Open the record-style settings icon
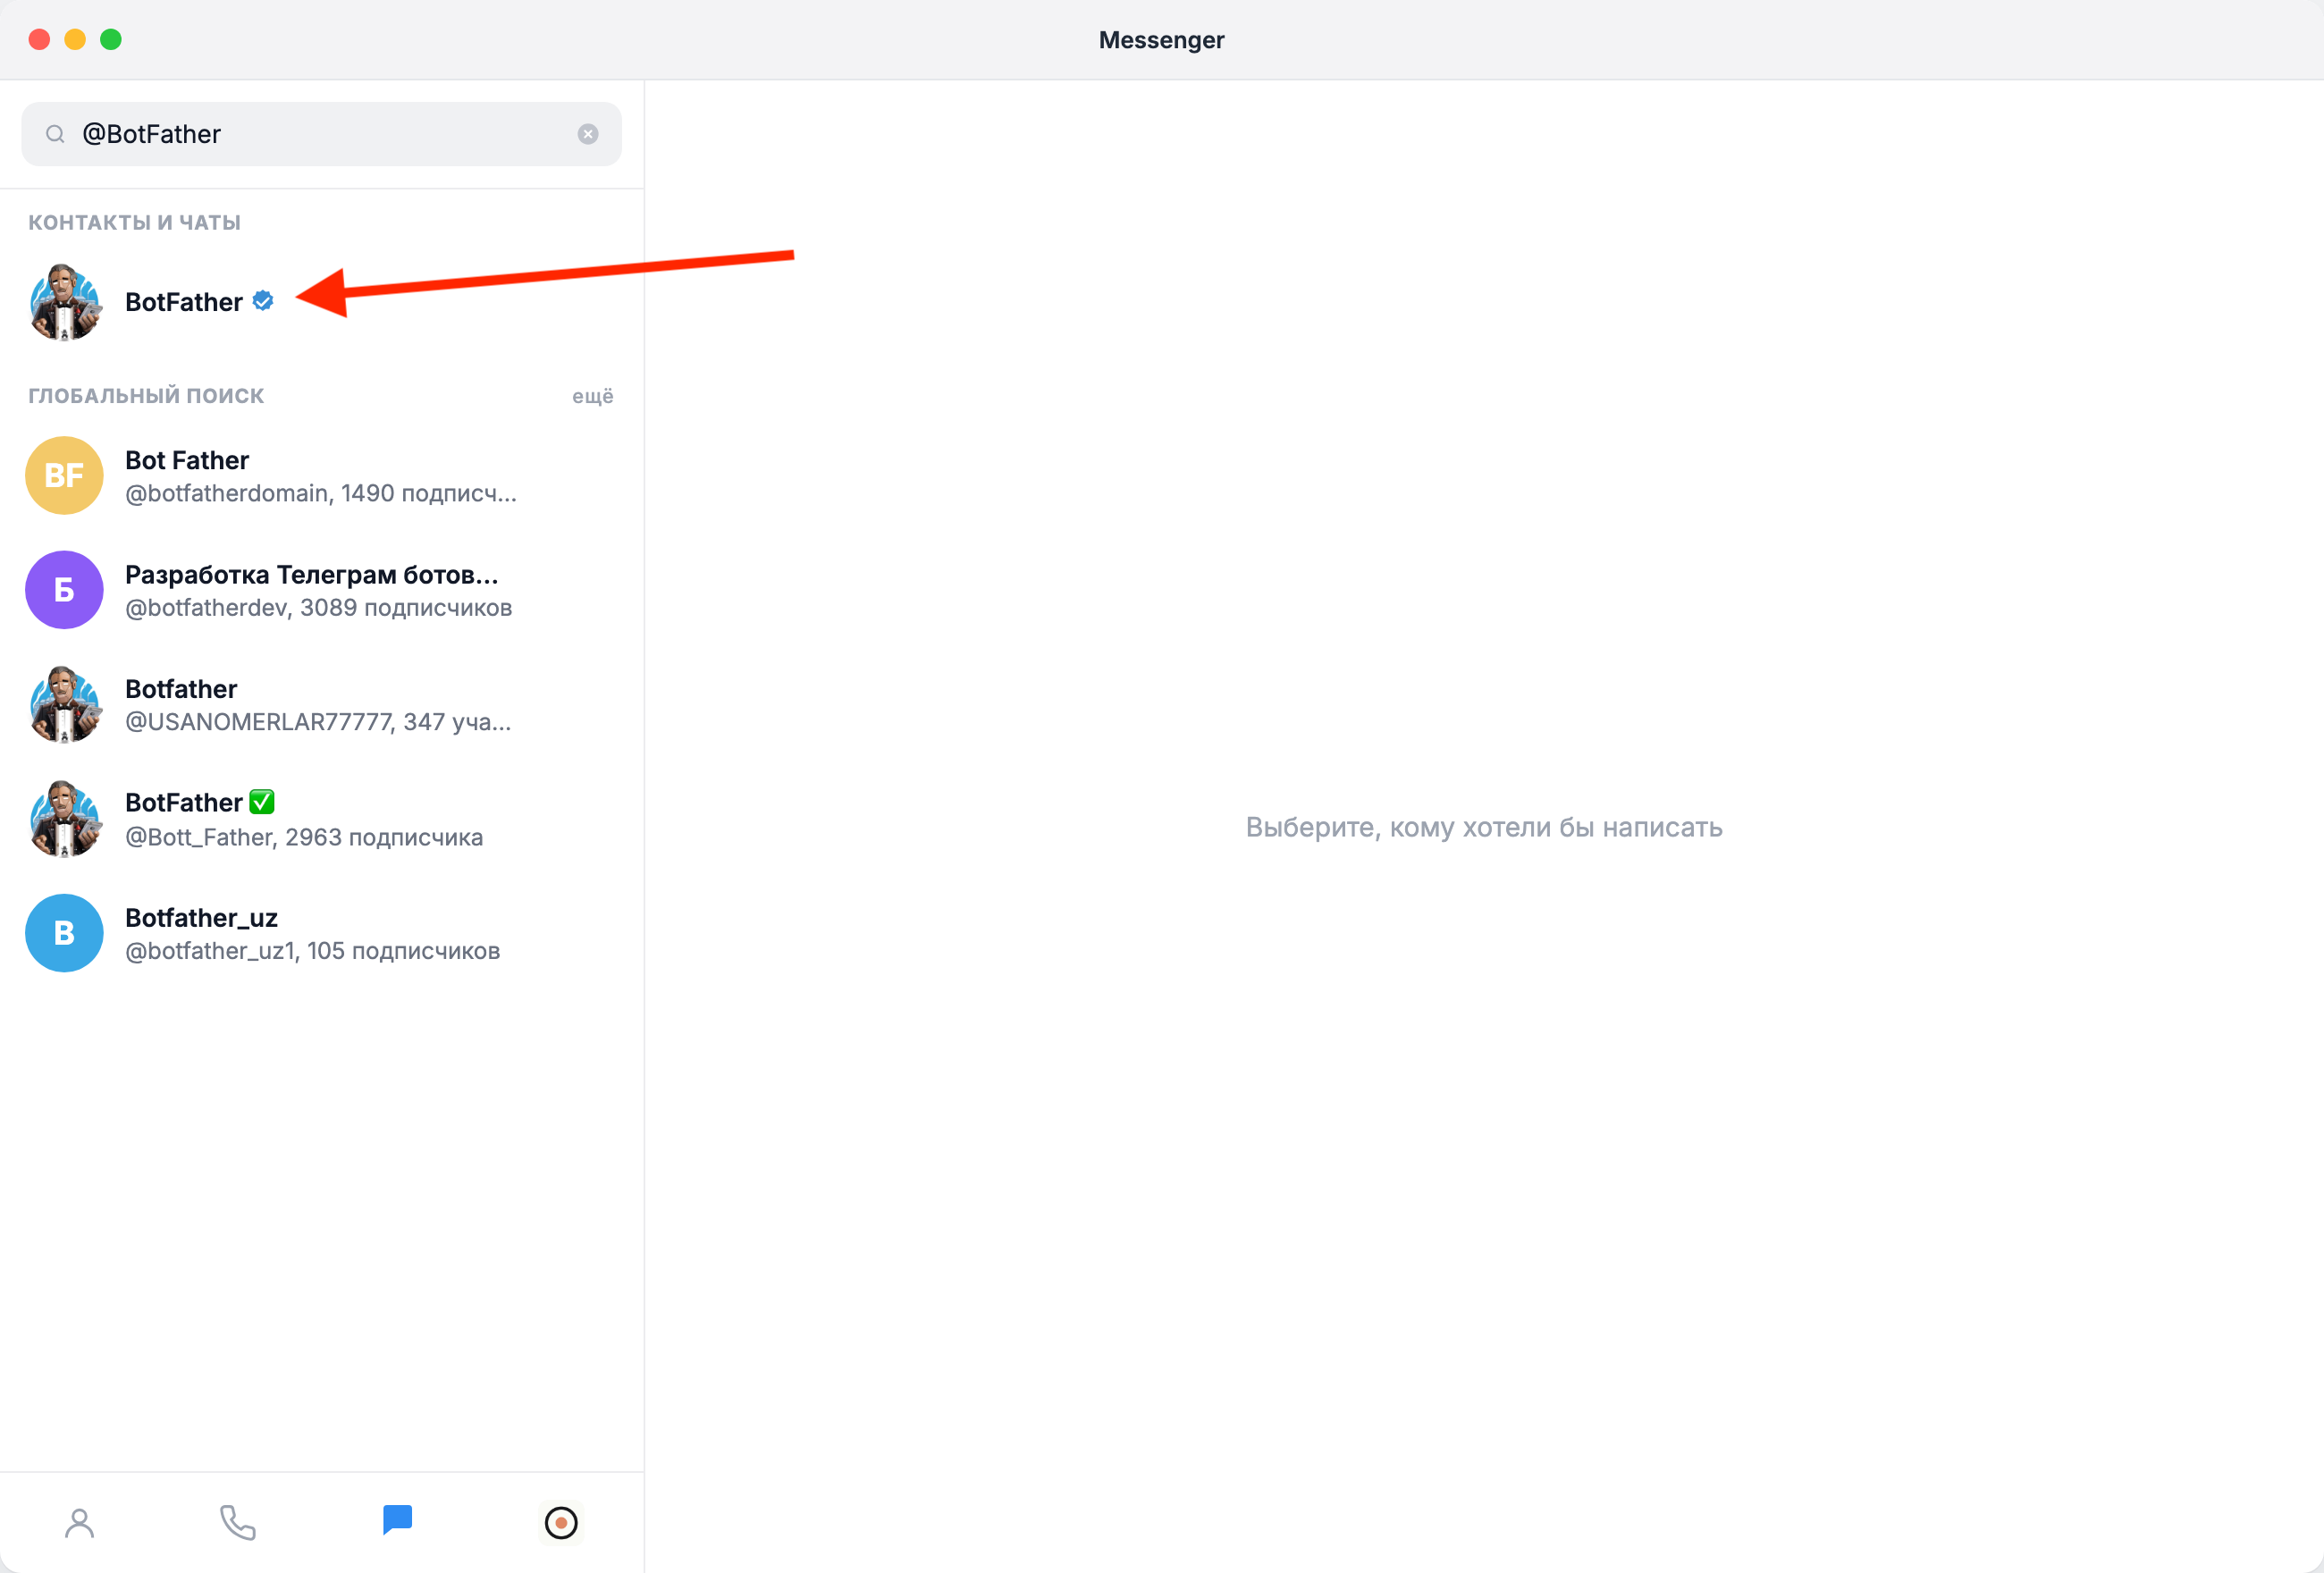Viewport: 2324px width, 1573px height. (561, 1523)
